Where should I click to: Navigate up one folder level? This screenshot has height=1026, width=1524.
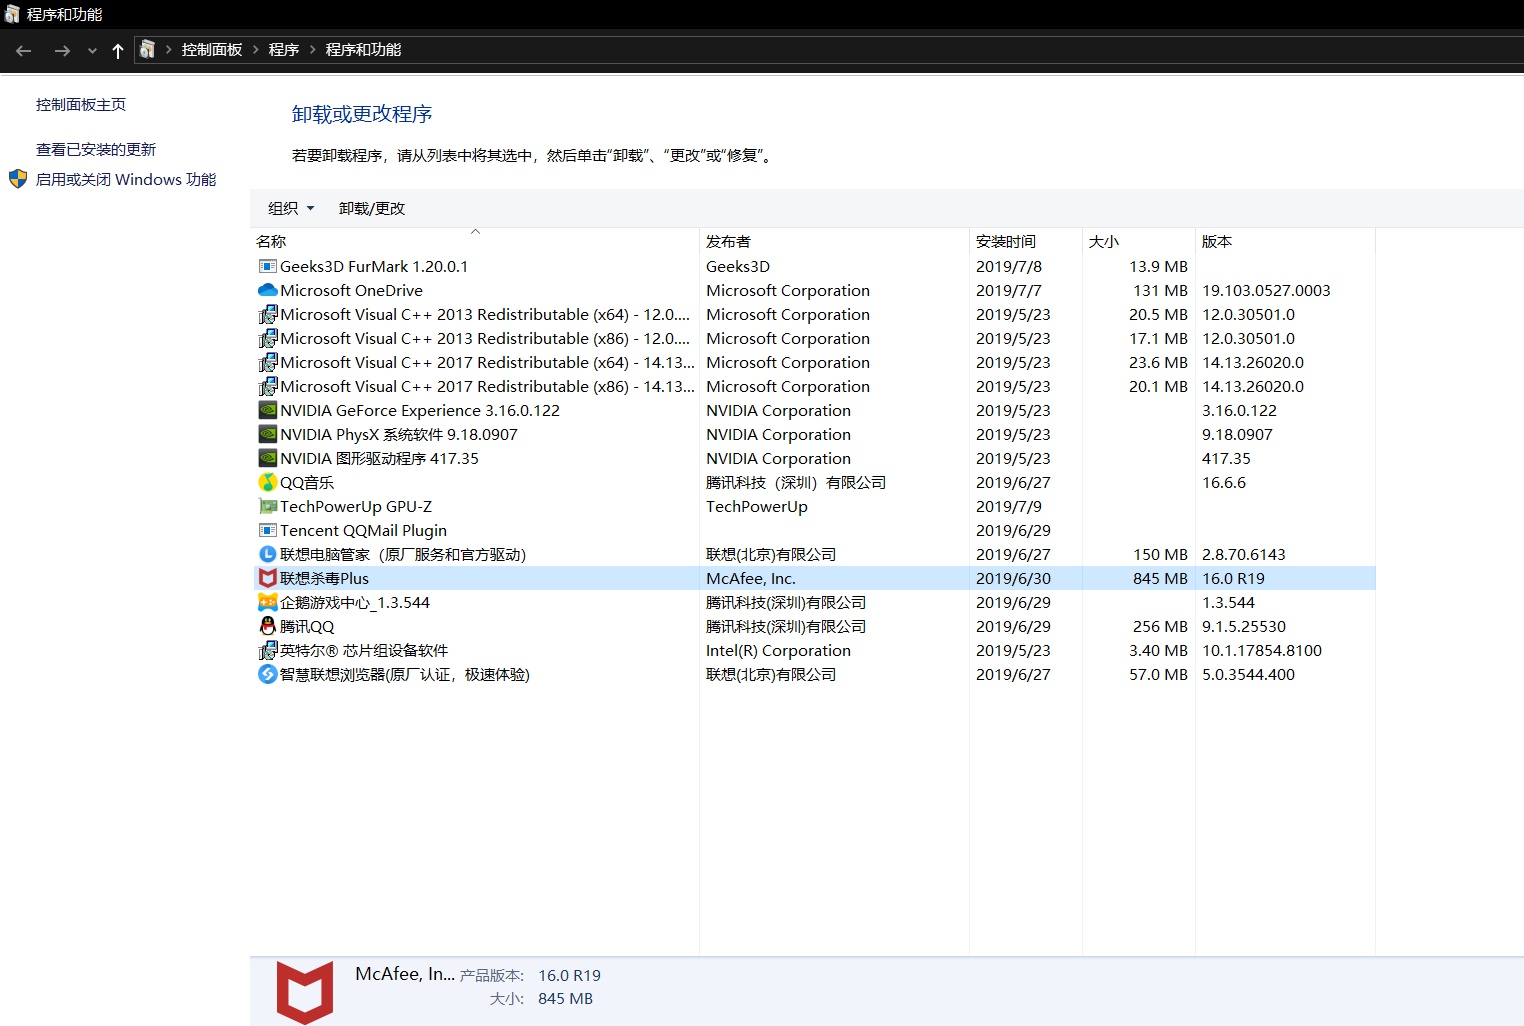tap(118, 50)
